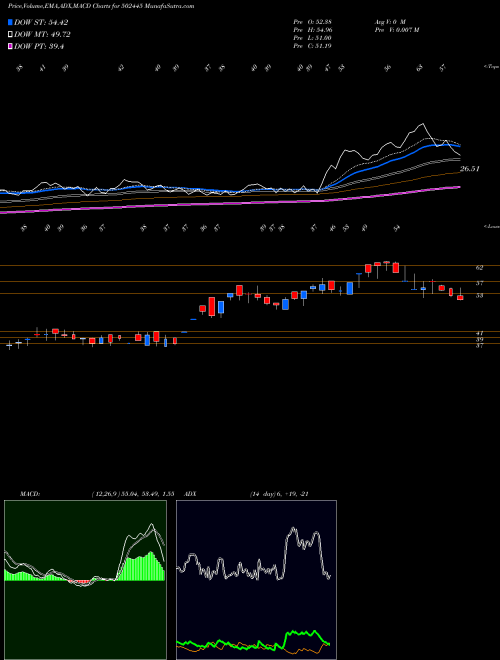The image size is (500, 660).
Task: Select the chart title with ManafaSutra.com
Action: pos(101,6)
